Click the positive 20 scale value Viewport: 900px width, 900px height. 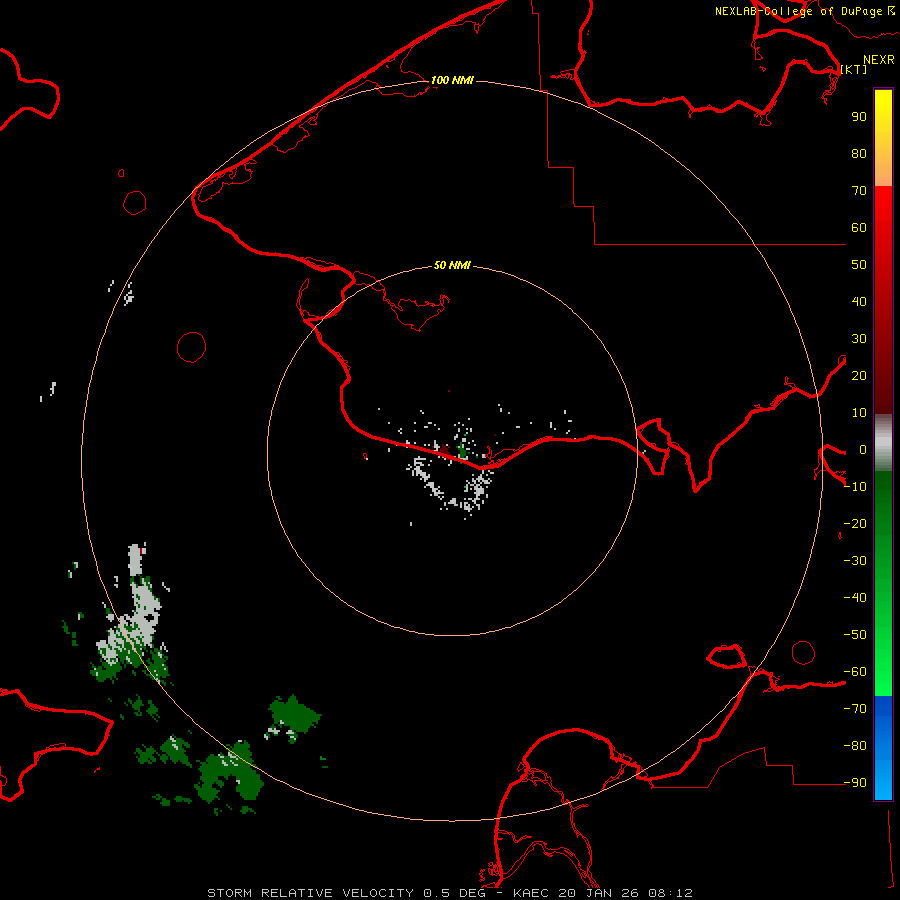click(x=859, y=375)
